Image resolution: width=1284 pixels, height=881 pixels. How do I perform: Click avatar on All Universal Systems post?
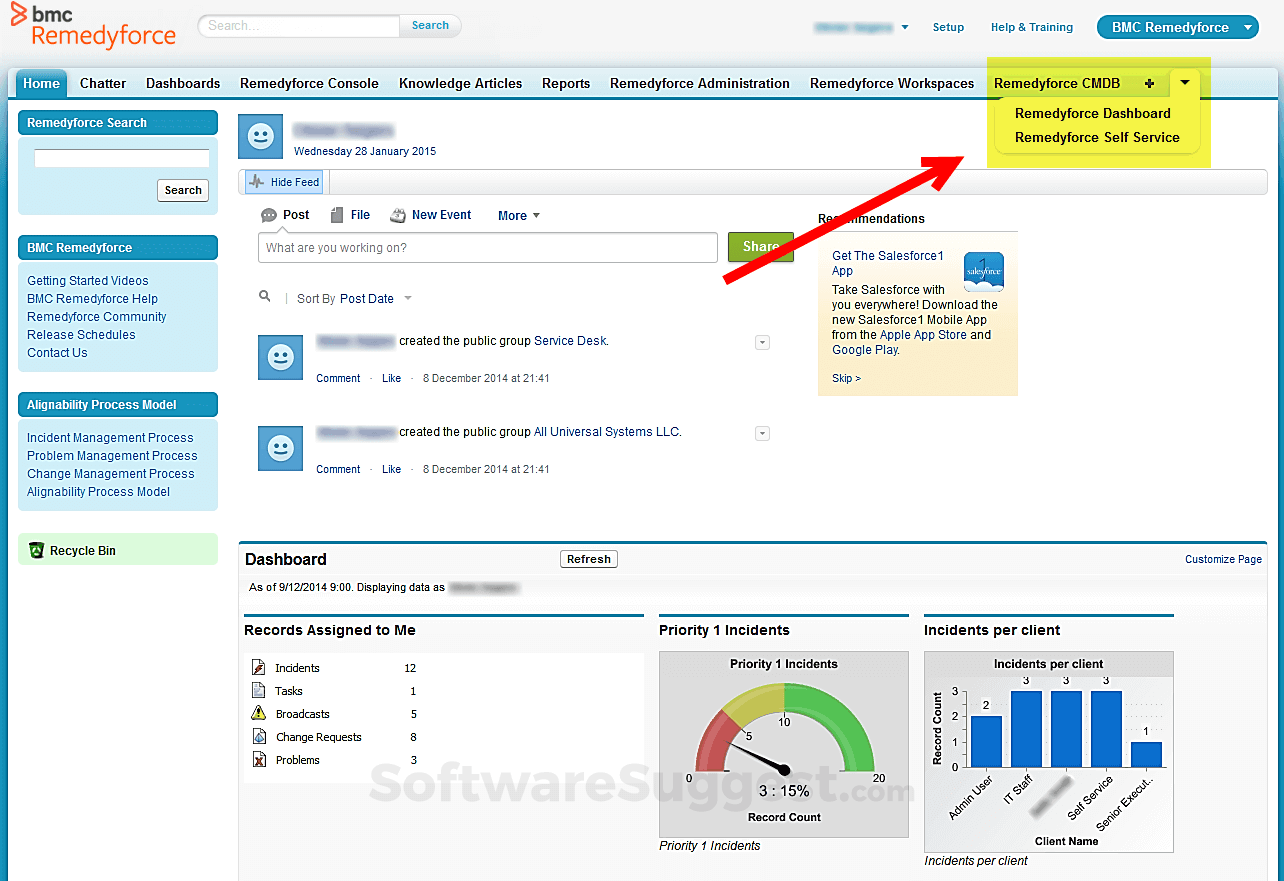(x=281, y=448)
